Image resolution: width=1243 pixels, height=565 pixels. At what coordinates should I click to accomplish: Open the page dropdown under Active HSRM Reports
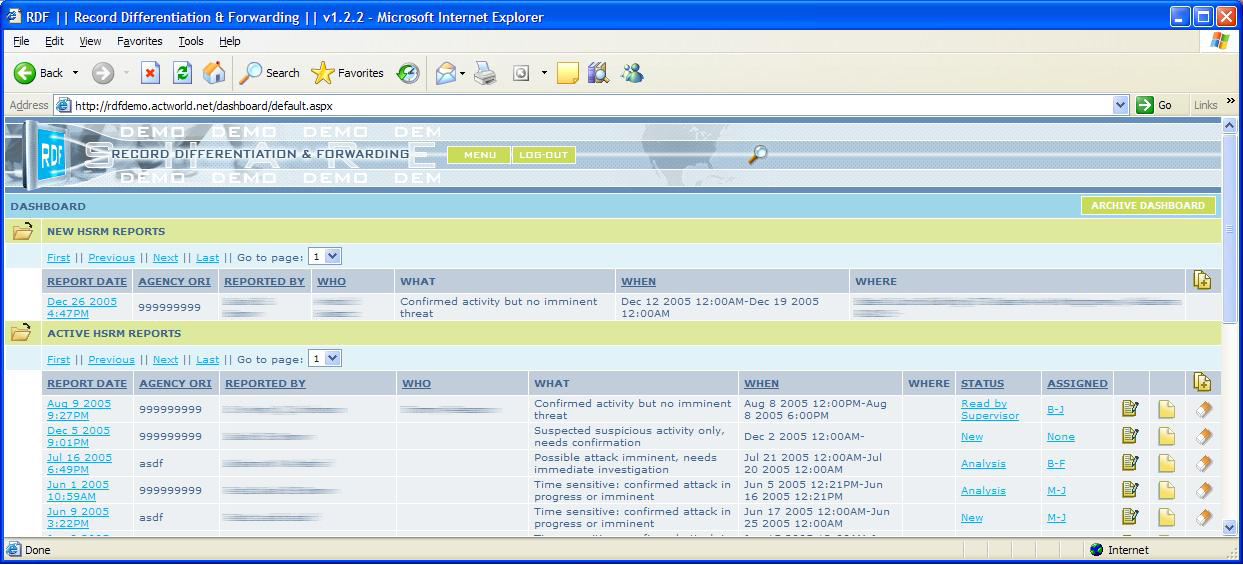click(325, 358)
